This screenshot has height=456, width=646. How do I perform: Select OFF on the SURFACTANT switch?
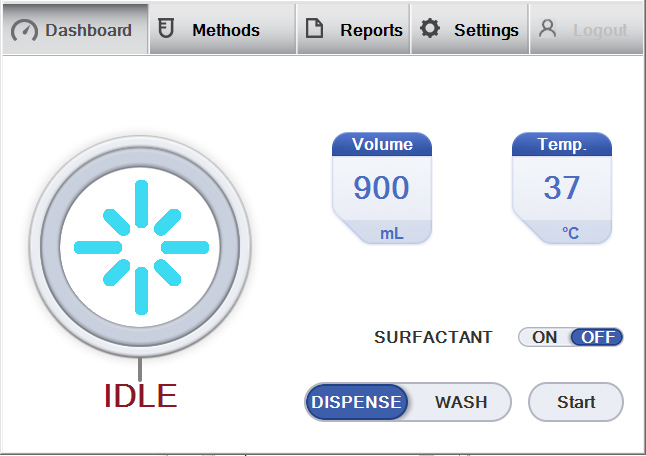pyautogui.click(x=598, y=337)
